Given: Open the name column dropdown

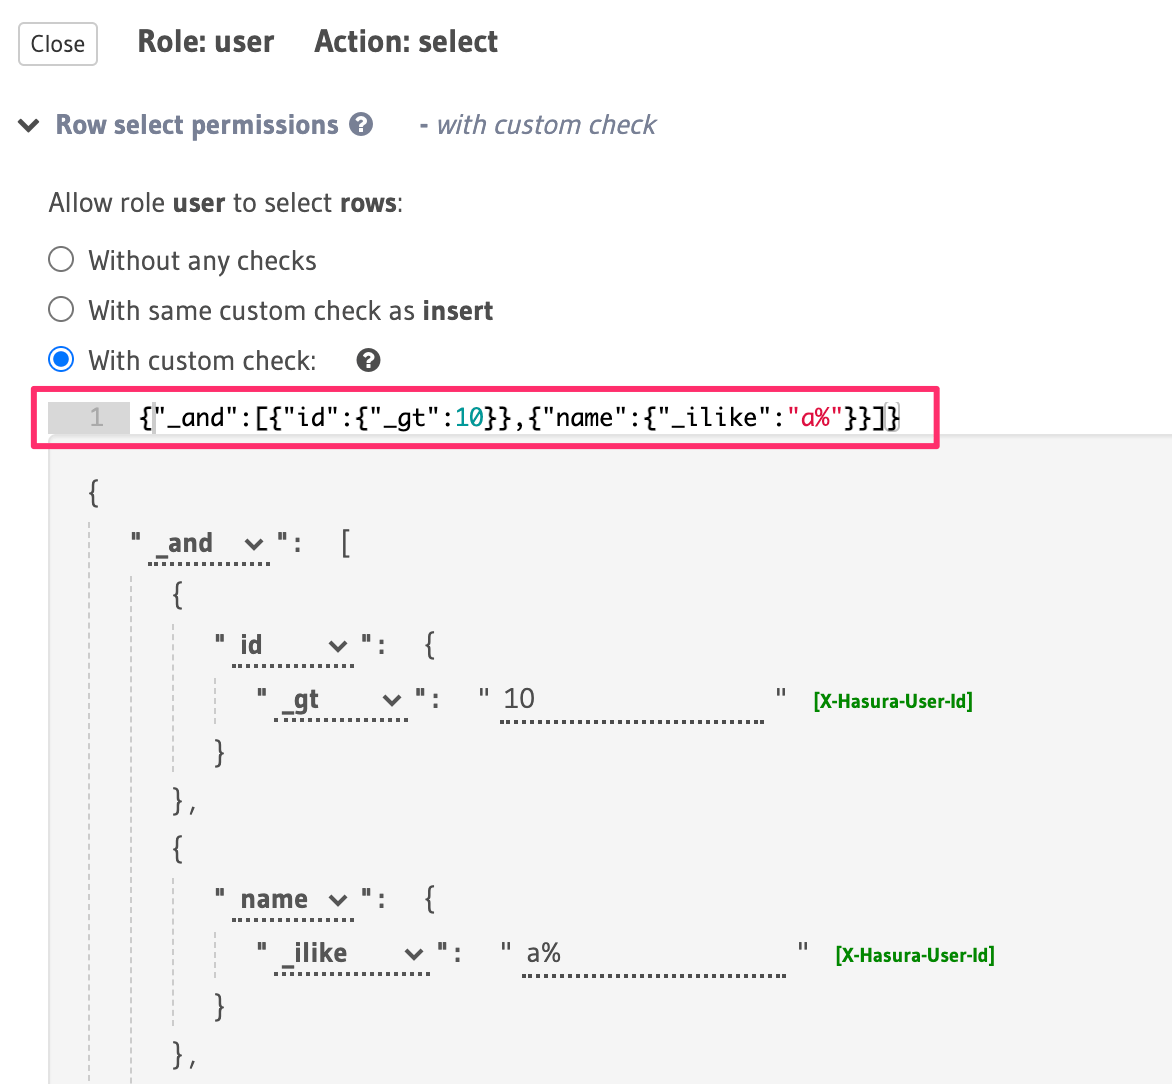Looking at the screenshot, I should click(294, 900).
